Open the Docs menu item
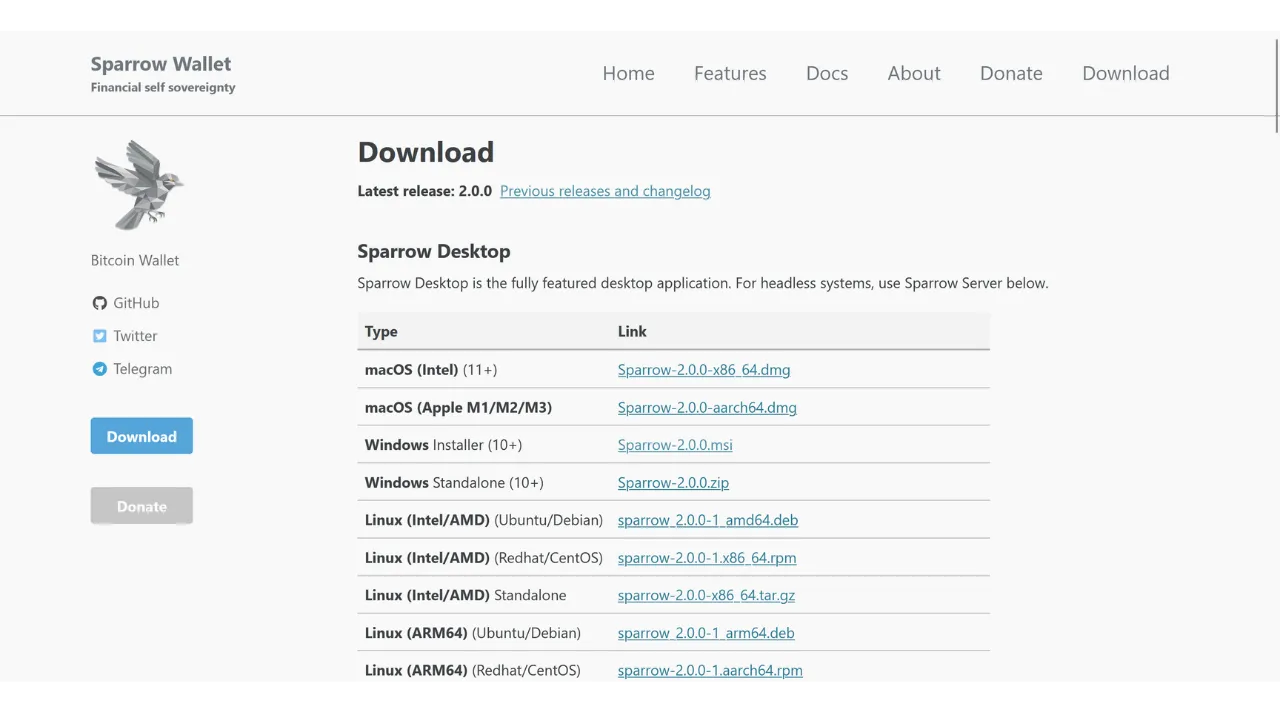Viewport: 1280px width, 712px height. coord(827,73)
